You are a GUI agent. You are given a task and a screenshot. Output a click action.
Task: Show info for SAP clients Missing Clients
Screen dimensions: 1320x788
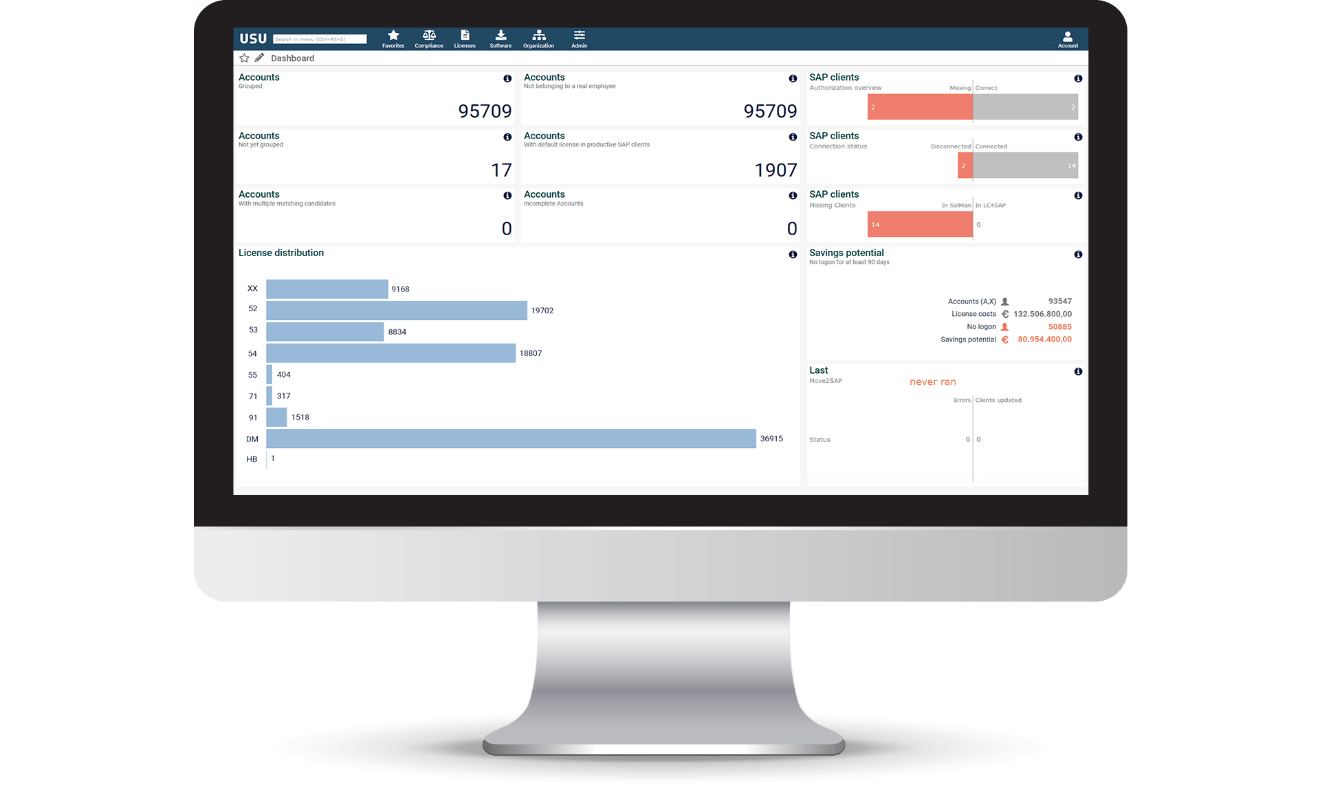coord(1078,196)
